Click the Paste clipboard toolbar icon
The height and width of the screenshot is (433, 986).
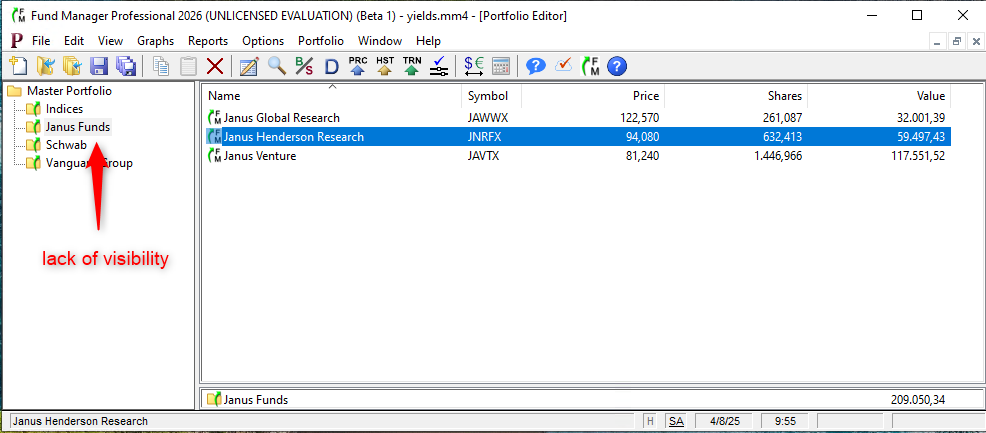click(189, 66)
